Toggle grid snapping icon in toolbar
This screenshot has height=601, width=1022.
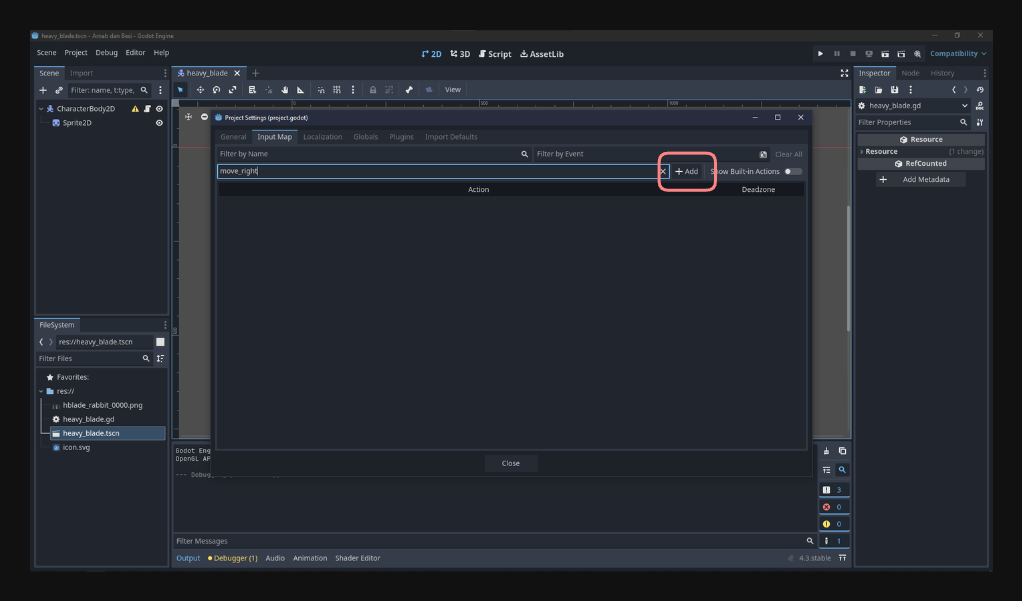[x=337, y=90]
